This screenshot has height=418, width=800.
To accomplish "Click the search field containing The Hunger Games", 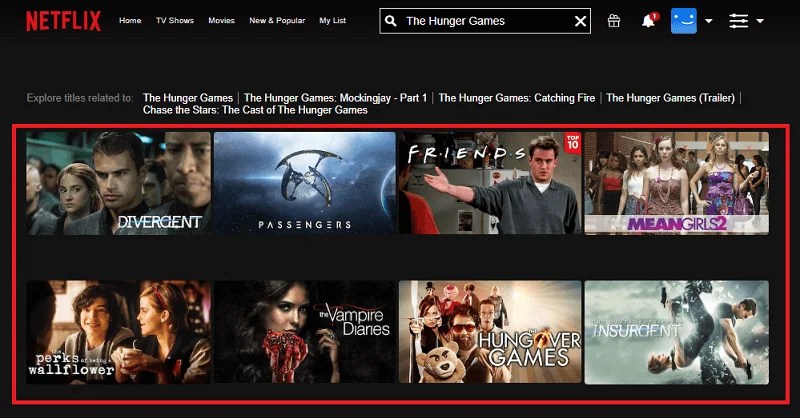I will (485, 21).
